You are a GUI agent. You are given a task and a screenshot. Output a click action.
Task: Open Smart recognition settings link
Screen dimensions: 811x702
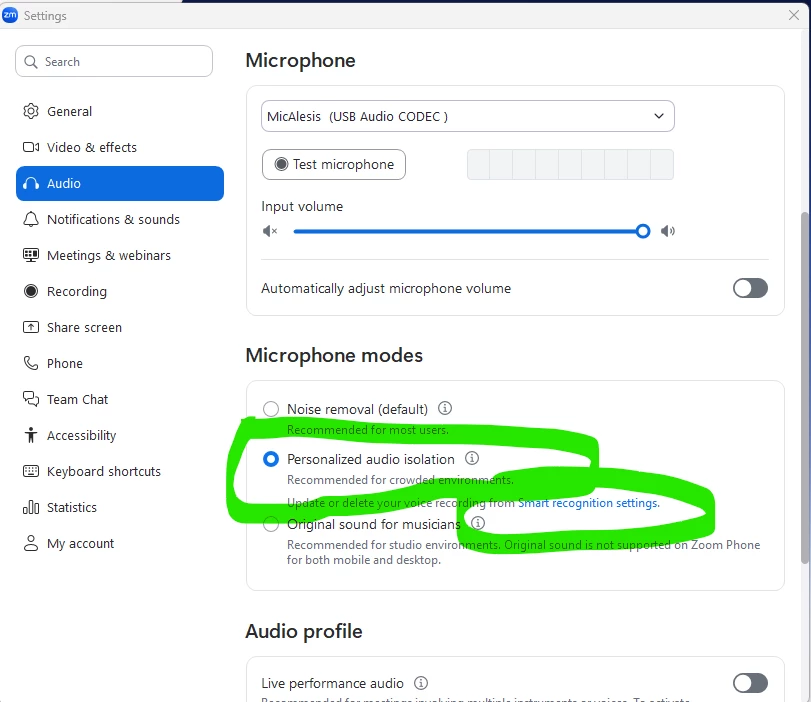click(589, 503)
